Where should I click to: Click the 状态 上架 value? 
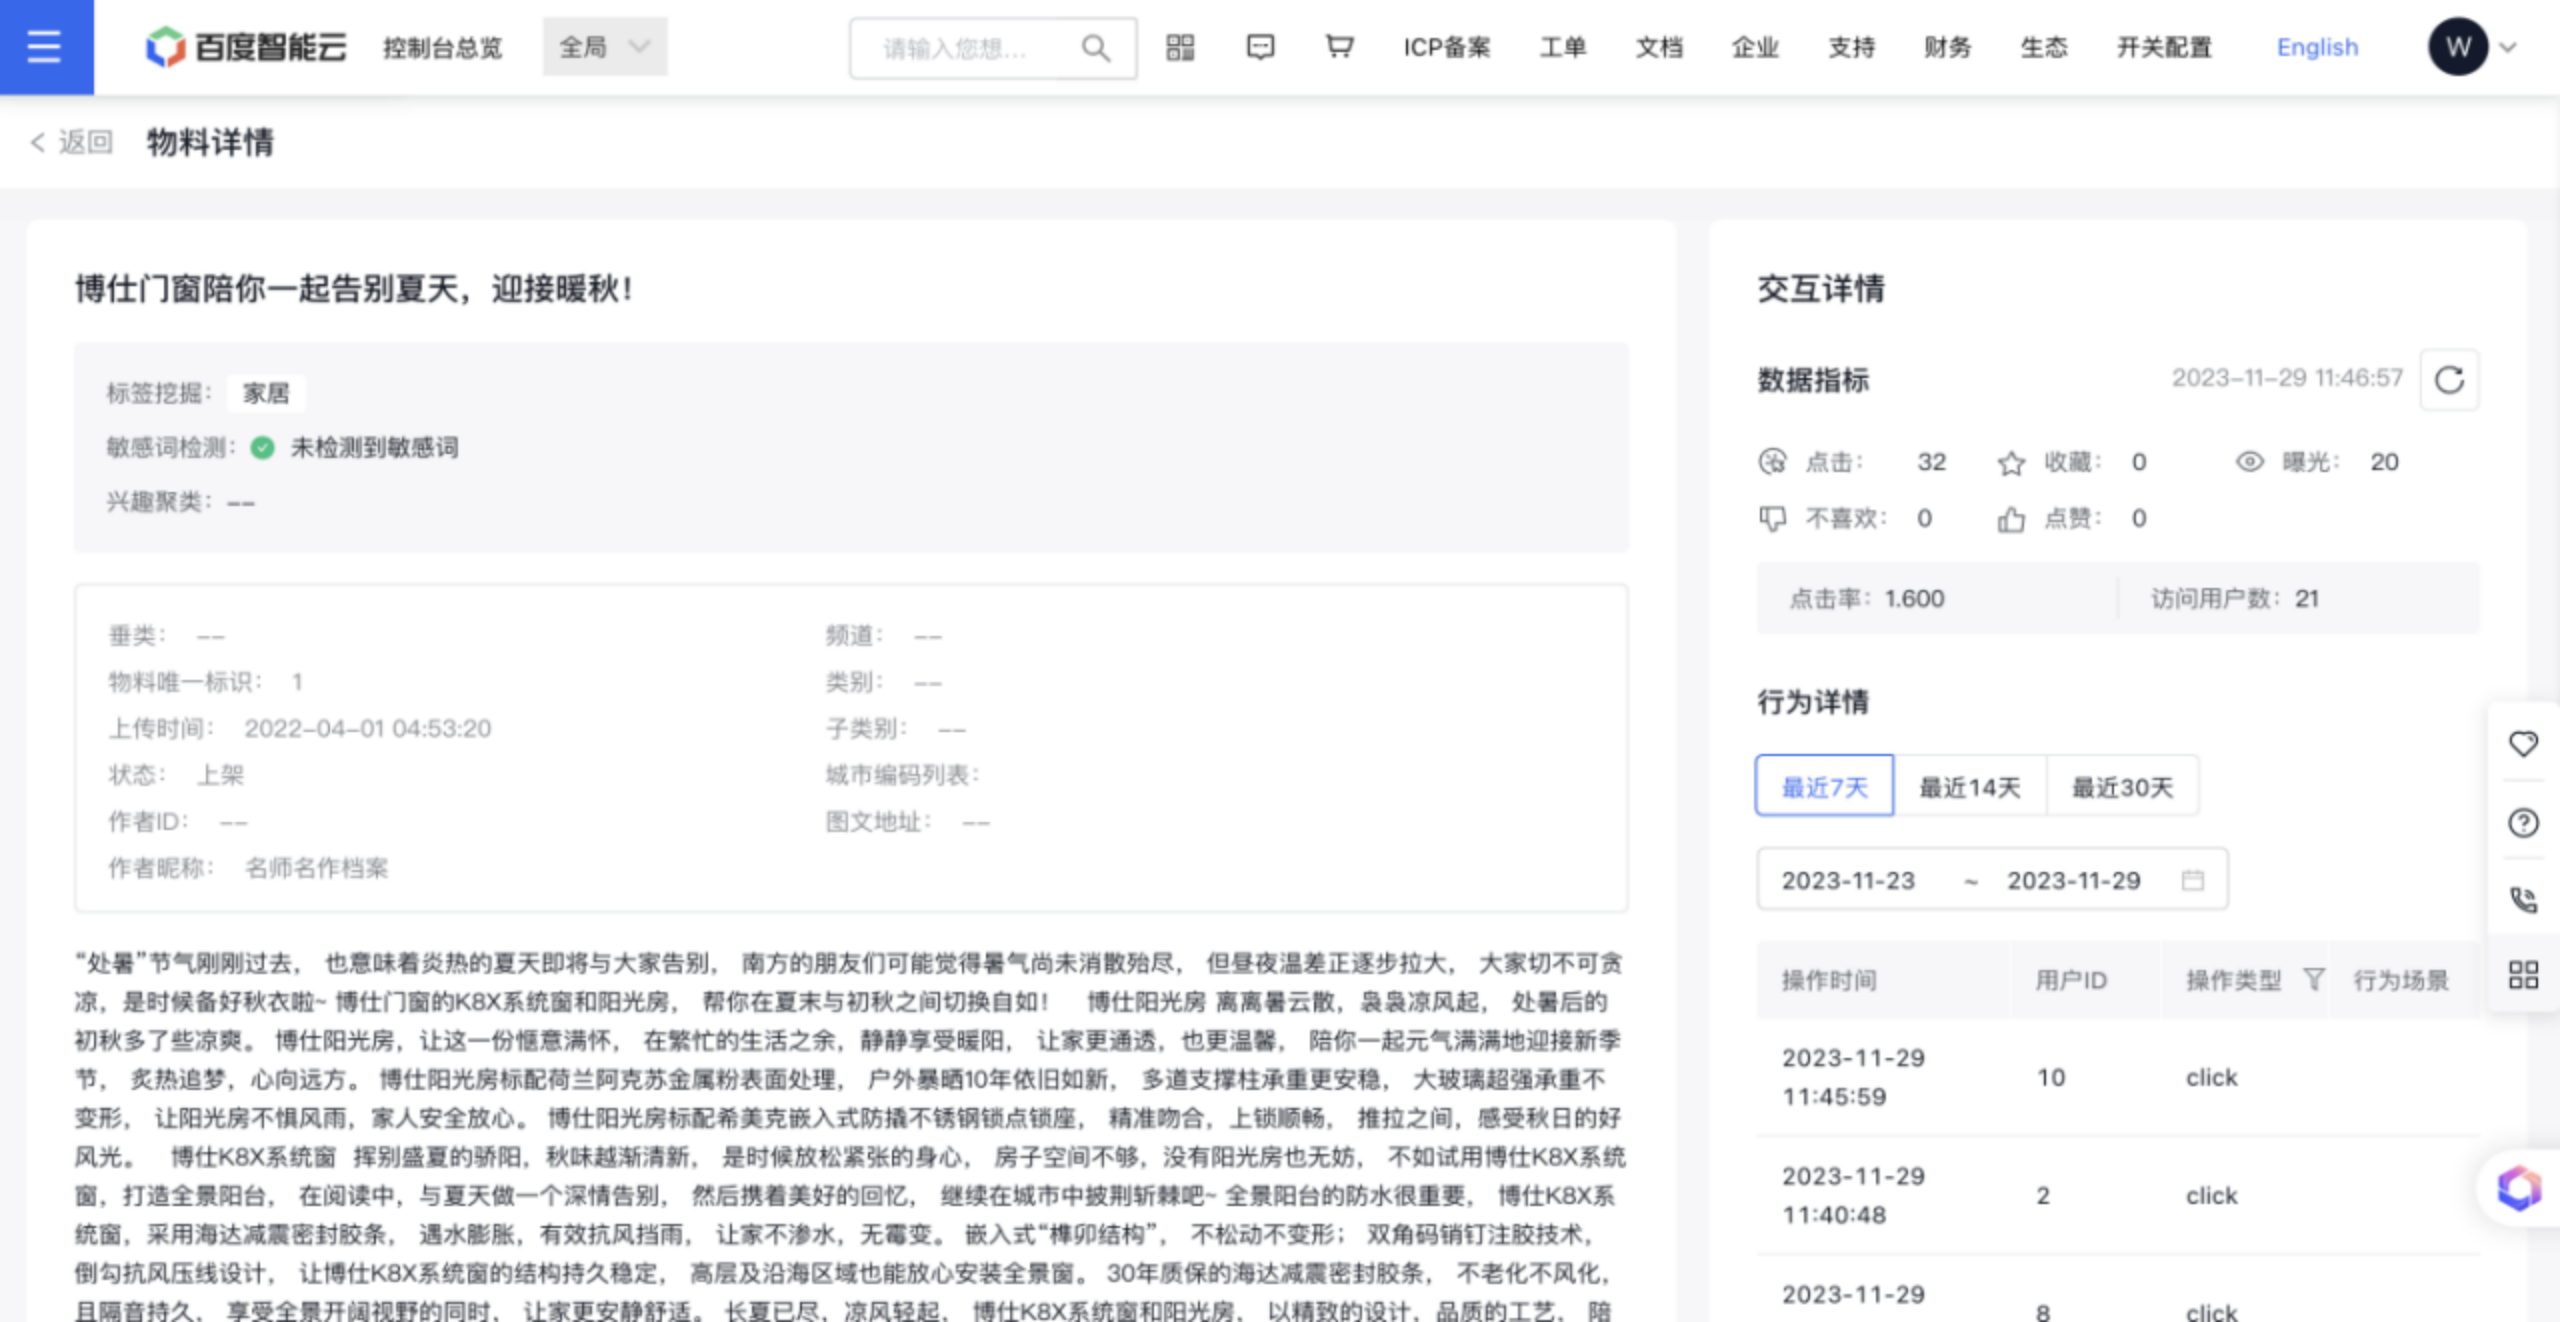221,775
